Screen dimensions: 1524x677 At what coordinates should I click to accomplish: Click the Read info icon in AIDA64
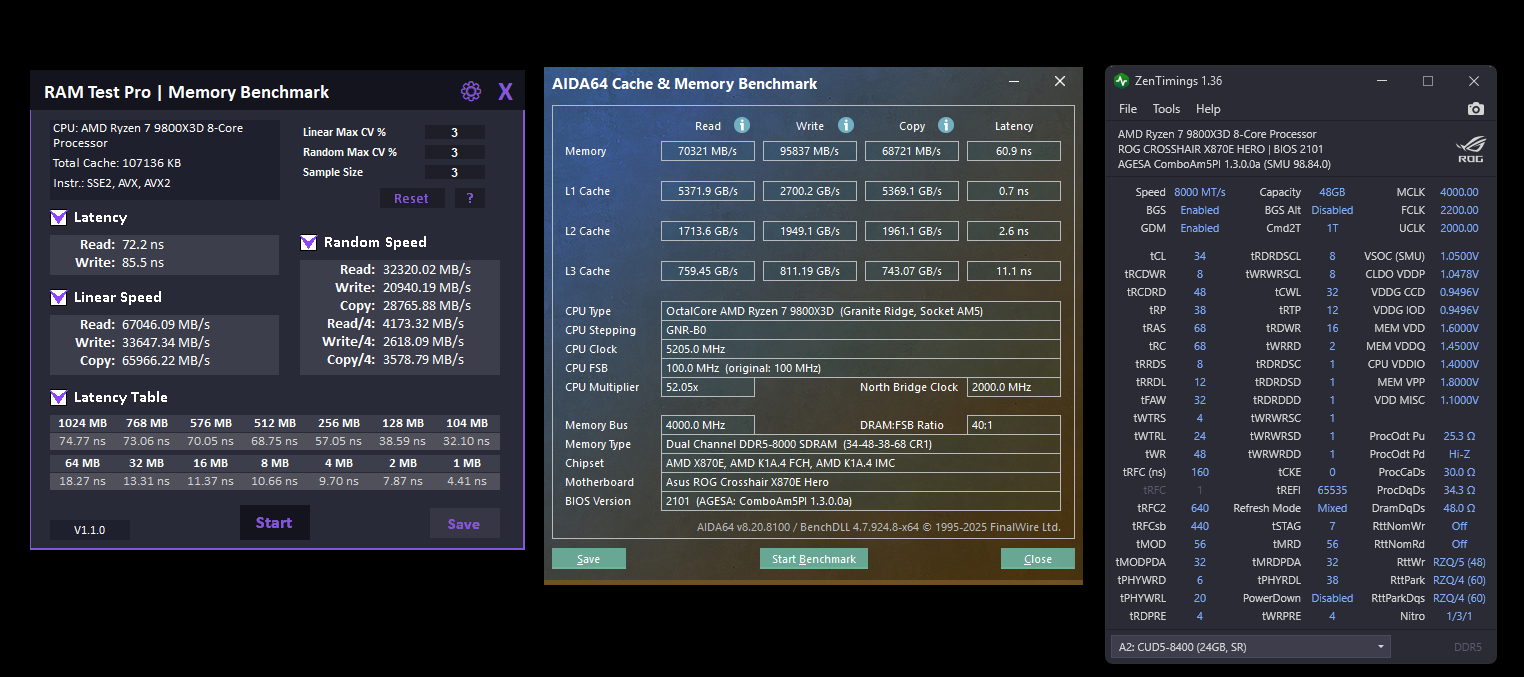pos(742,125)
